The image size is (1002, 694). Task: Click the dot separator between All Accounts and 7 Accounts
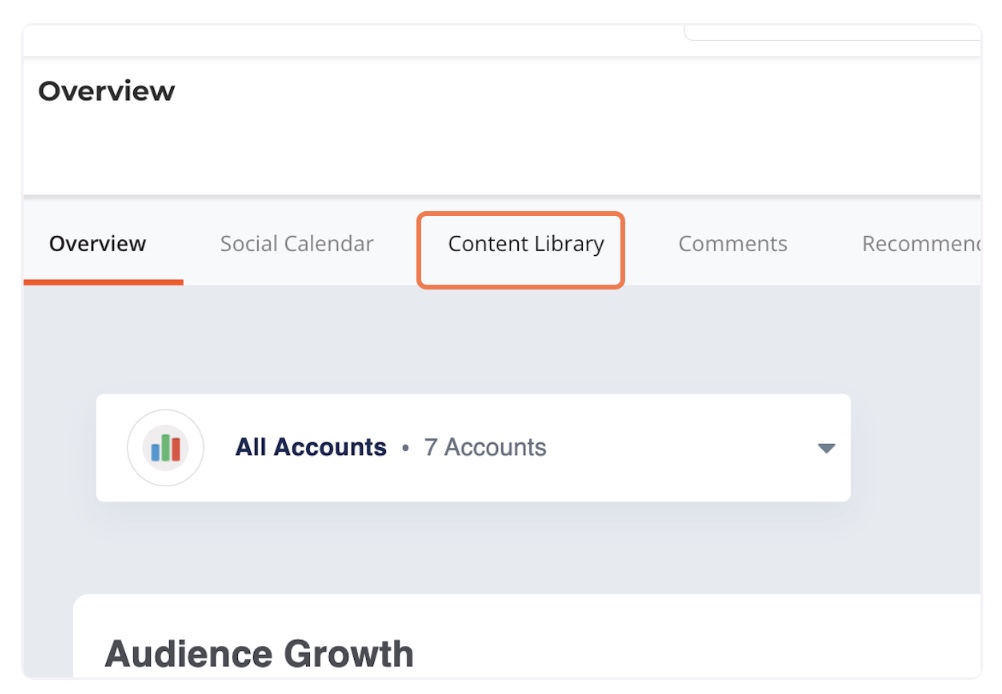pos(405,448)
